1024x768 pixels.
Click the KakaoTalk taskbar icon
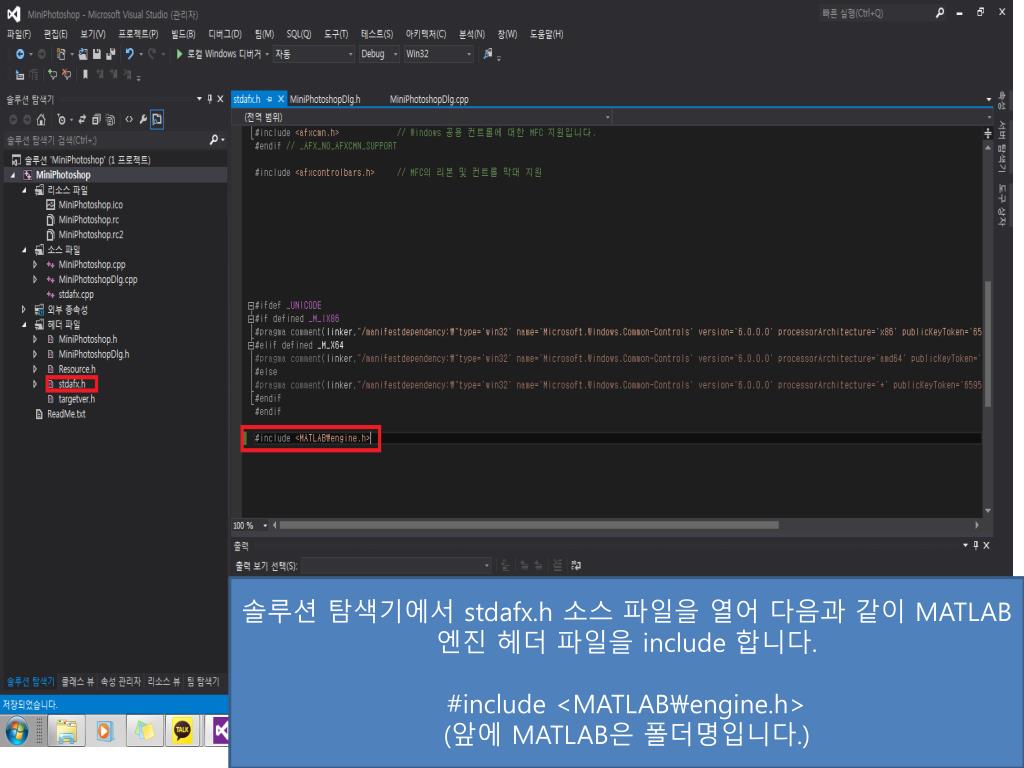pyautogui.click(x=182, y=731)
